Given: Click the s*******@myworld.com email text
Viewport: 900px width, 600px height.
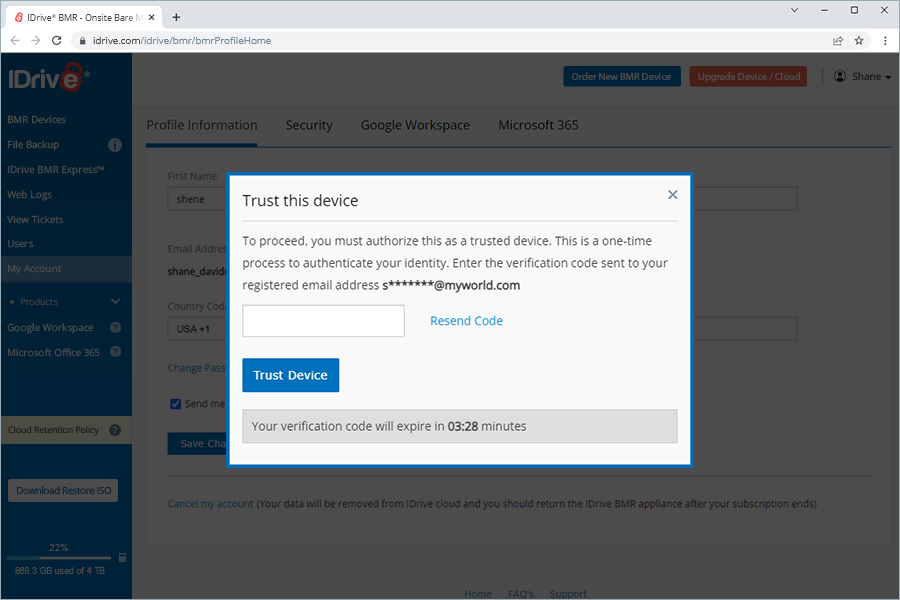Looking at the screenshot, I should coord(451,285).
